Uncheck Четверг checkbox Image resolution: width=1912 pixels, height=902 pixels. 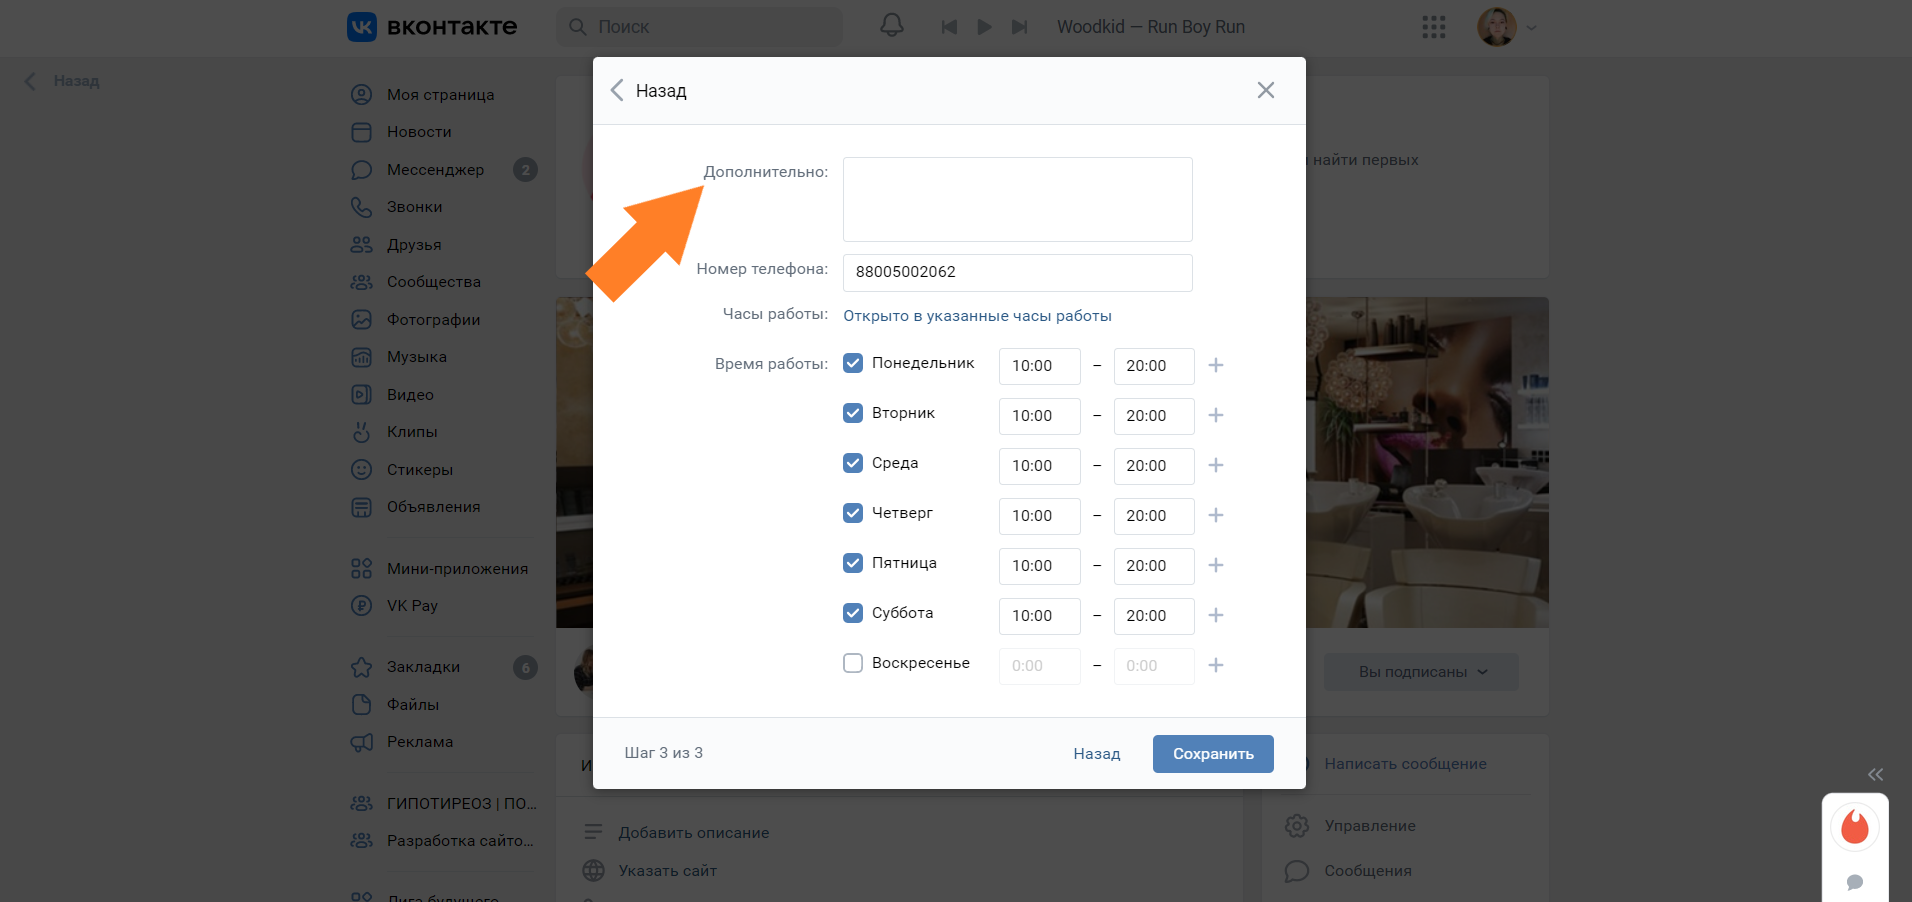click(x=853, y=513)
